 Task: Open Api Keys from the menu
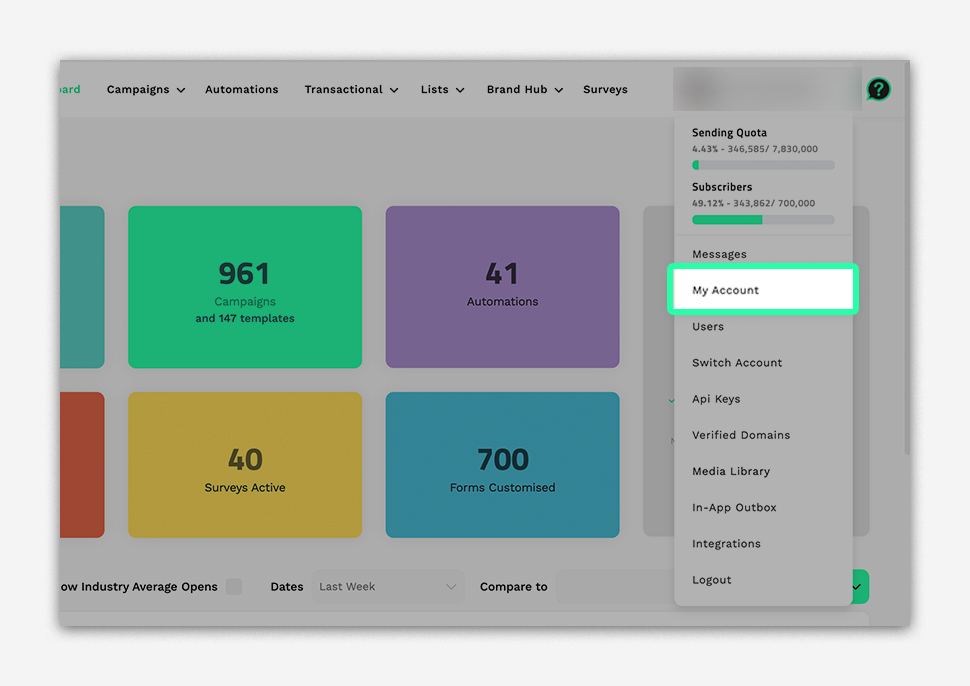coord(716,399)
